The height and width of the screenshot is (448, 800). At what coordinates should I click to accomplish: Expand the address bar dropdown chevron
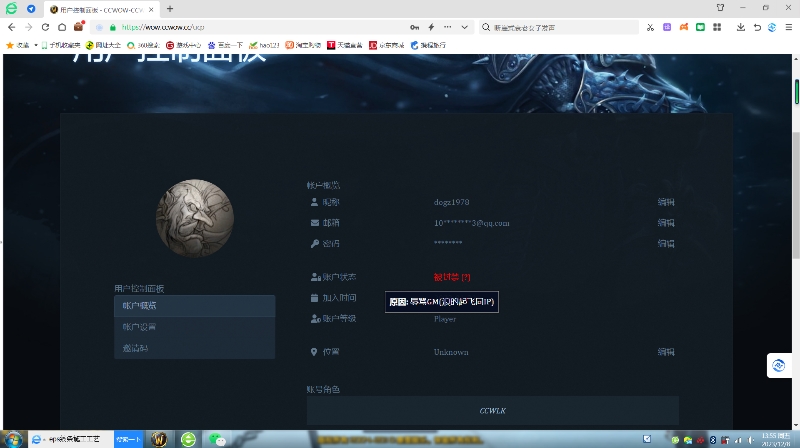click(x=463, y=27)
